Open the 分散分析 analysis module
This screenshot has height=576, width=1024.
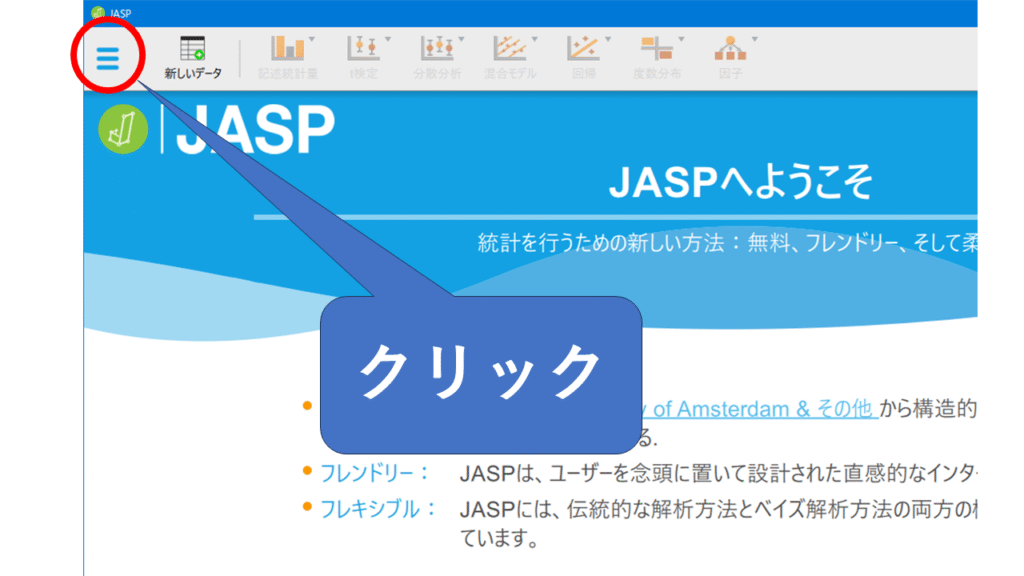coord(438,57)
